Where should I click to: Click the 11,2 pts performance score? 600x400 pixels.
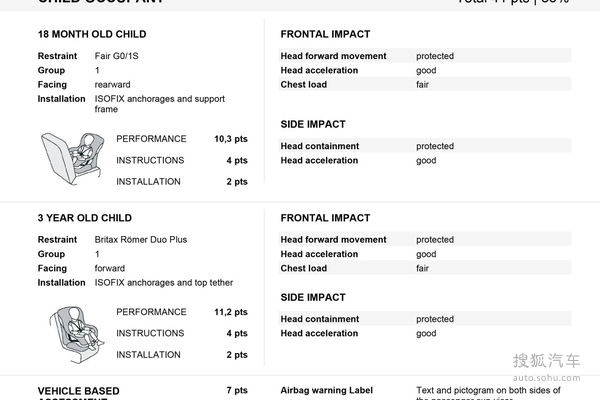[230, 312]
